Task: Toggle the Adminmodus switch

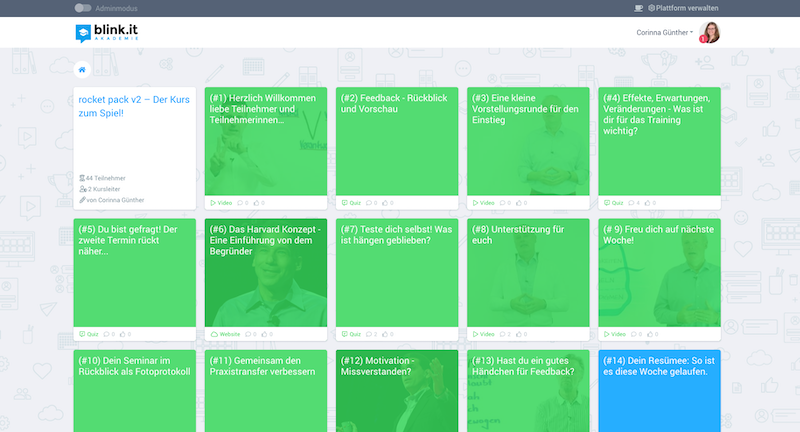Action: pos(83,8)
